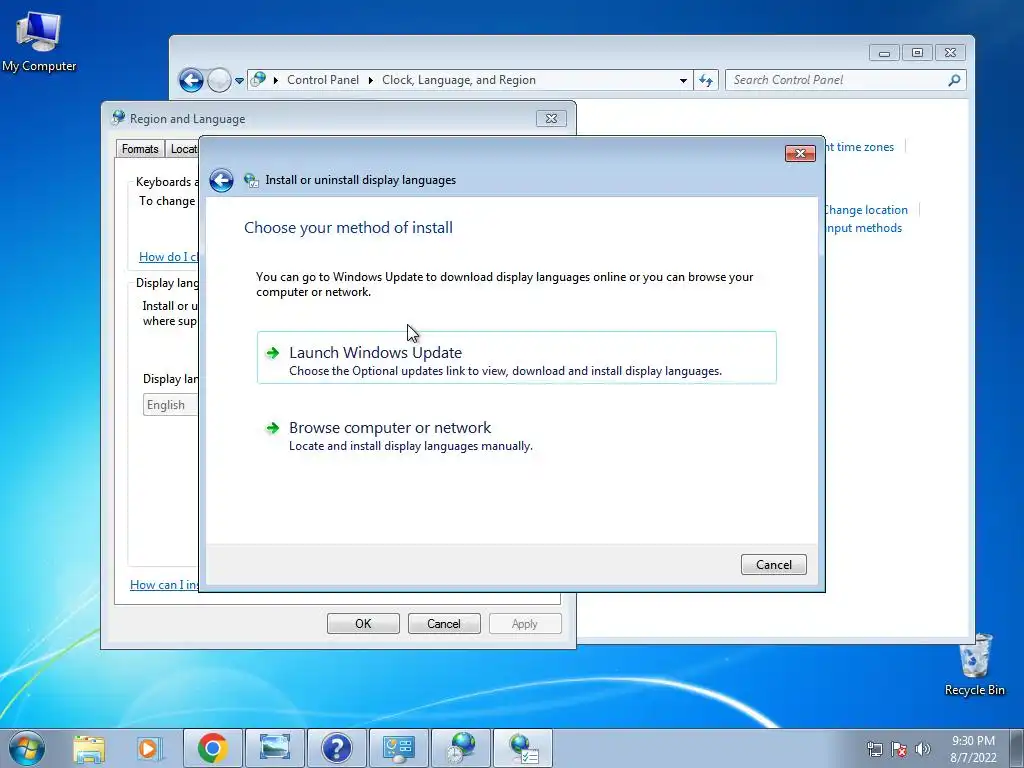Click the Action Center flag tray icon

pyautogui.click(x=899, y=749)
